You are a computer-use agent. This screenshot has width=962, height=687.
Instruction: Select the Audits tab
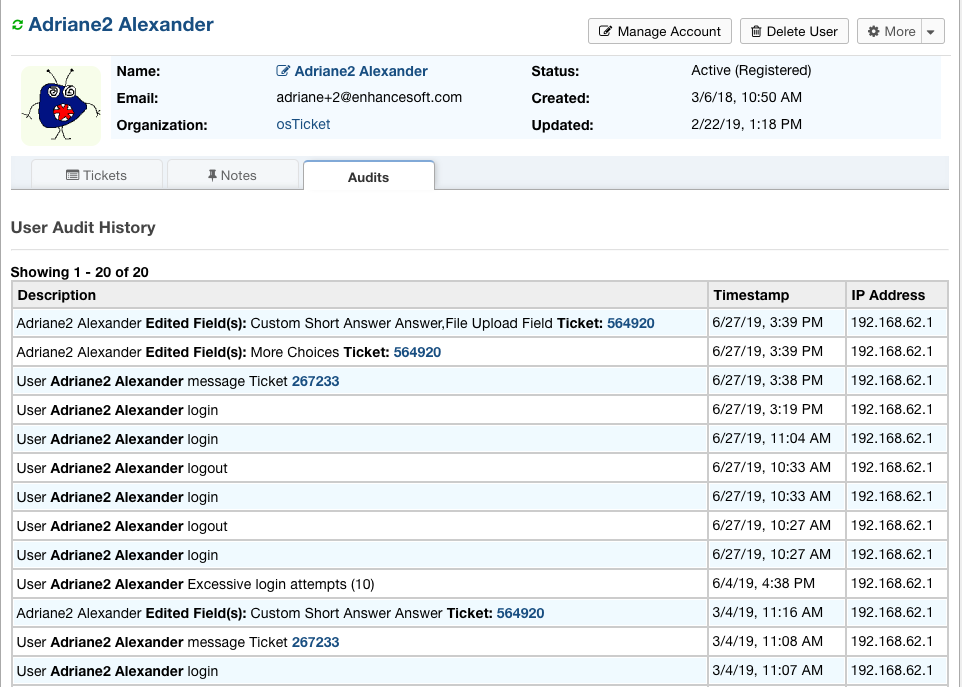tap(368, 176)
